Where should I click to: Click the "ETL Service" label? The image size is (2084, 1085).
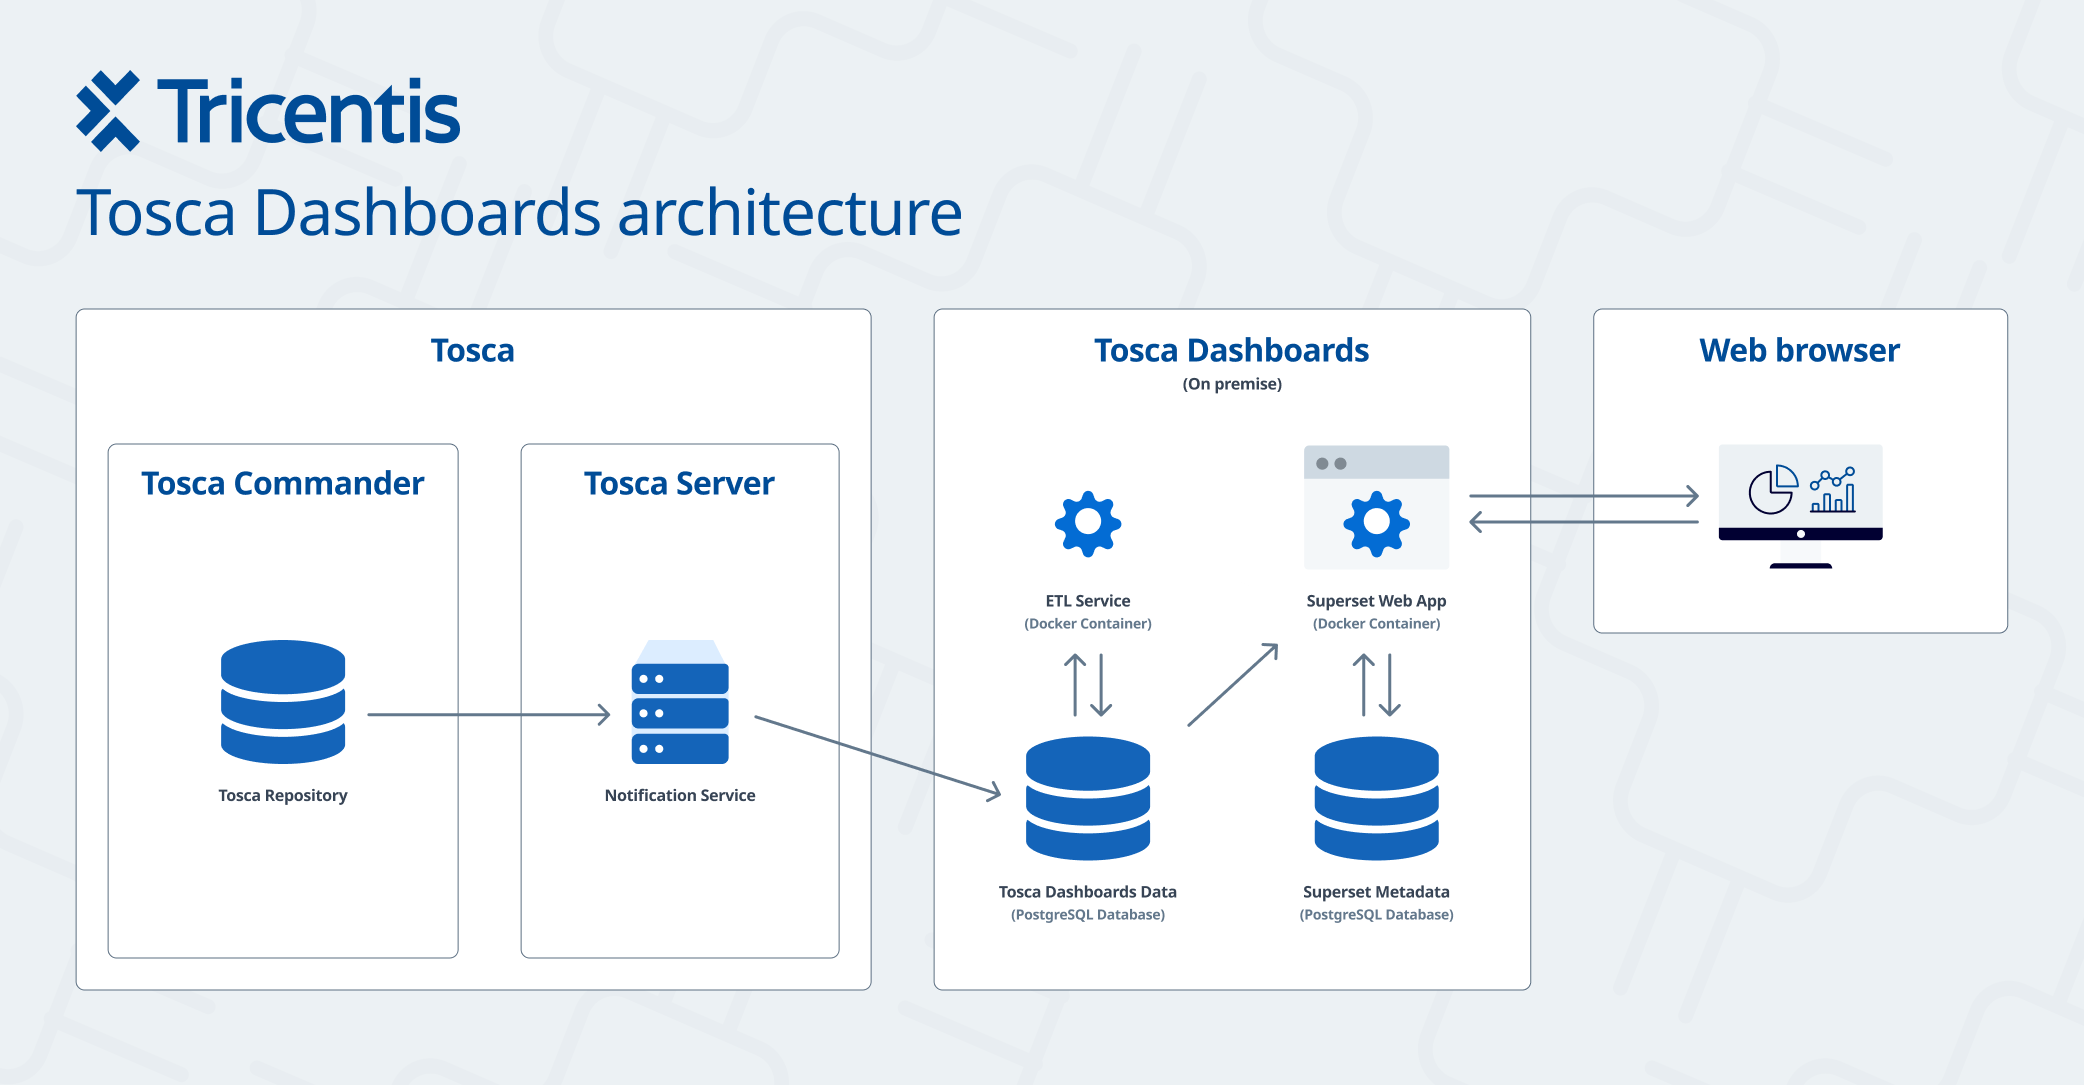1088,601
